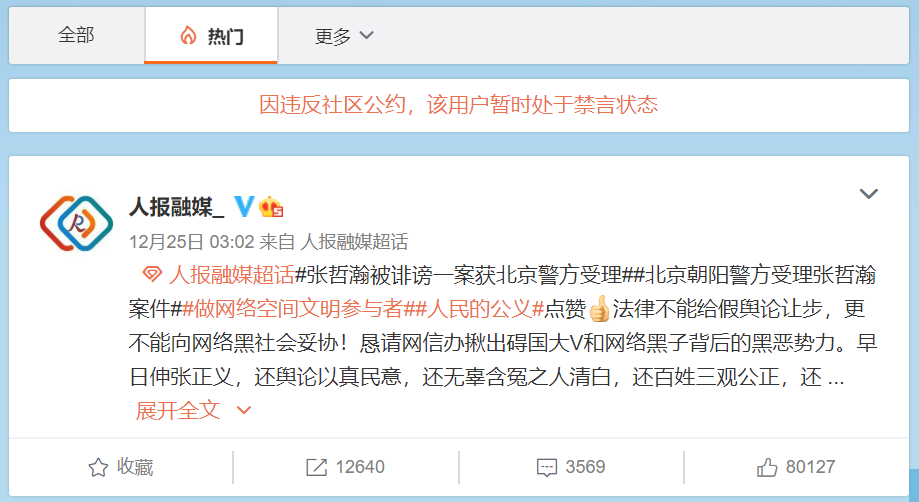Expand full post via 展开全文
Screen dimensions: 919x502
pyautogui.click(x=193, y=410)
